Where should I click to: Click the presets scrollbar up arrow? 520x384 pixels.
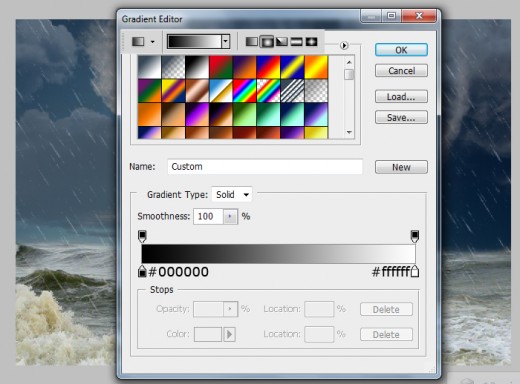(x=349, y=62)
